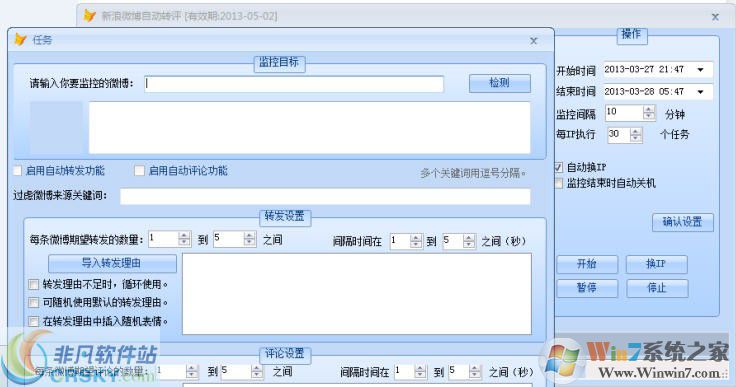
Task: Click the 监控间隔 minutes spinner field
Action: click(624, 112)
